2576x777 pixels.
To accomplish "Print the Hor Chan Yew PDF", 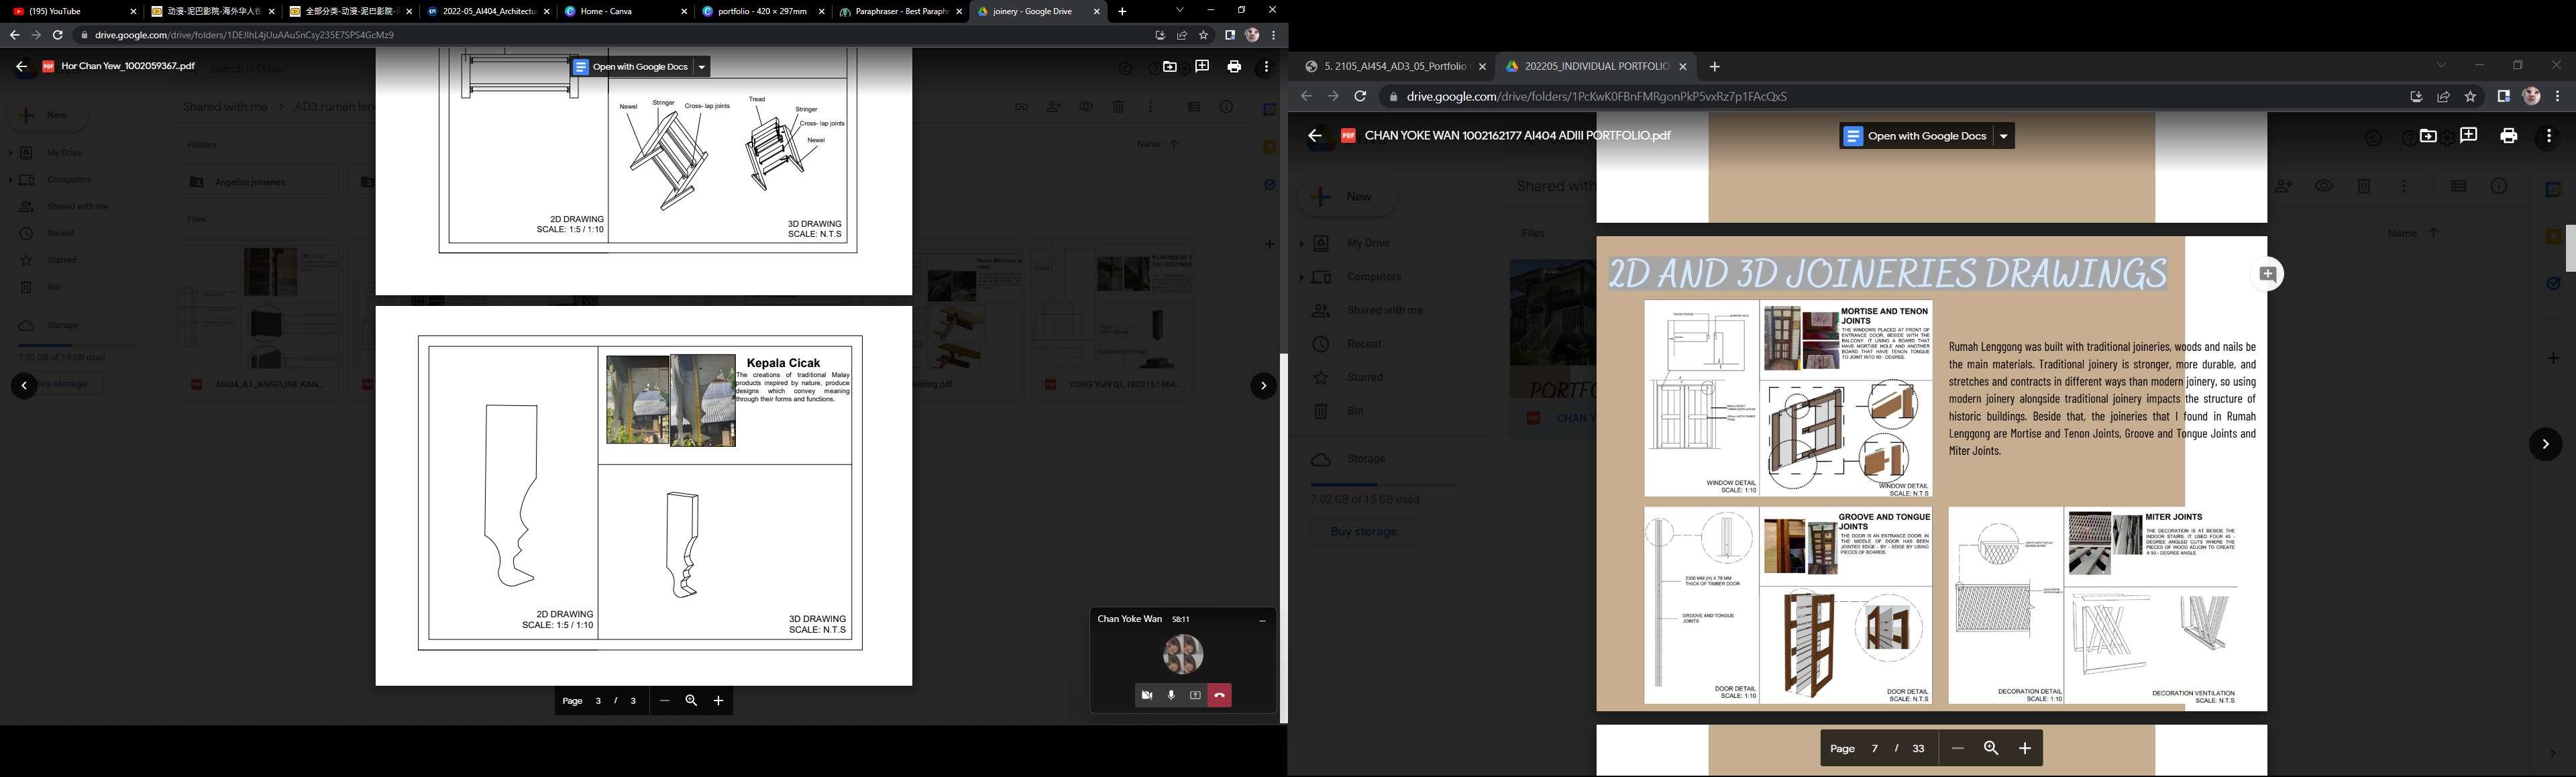I will (1234, 67).
